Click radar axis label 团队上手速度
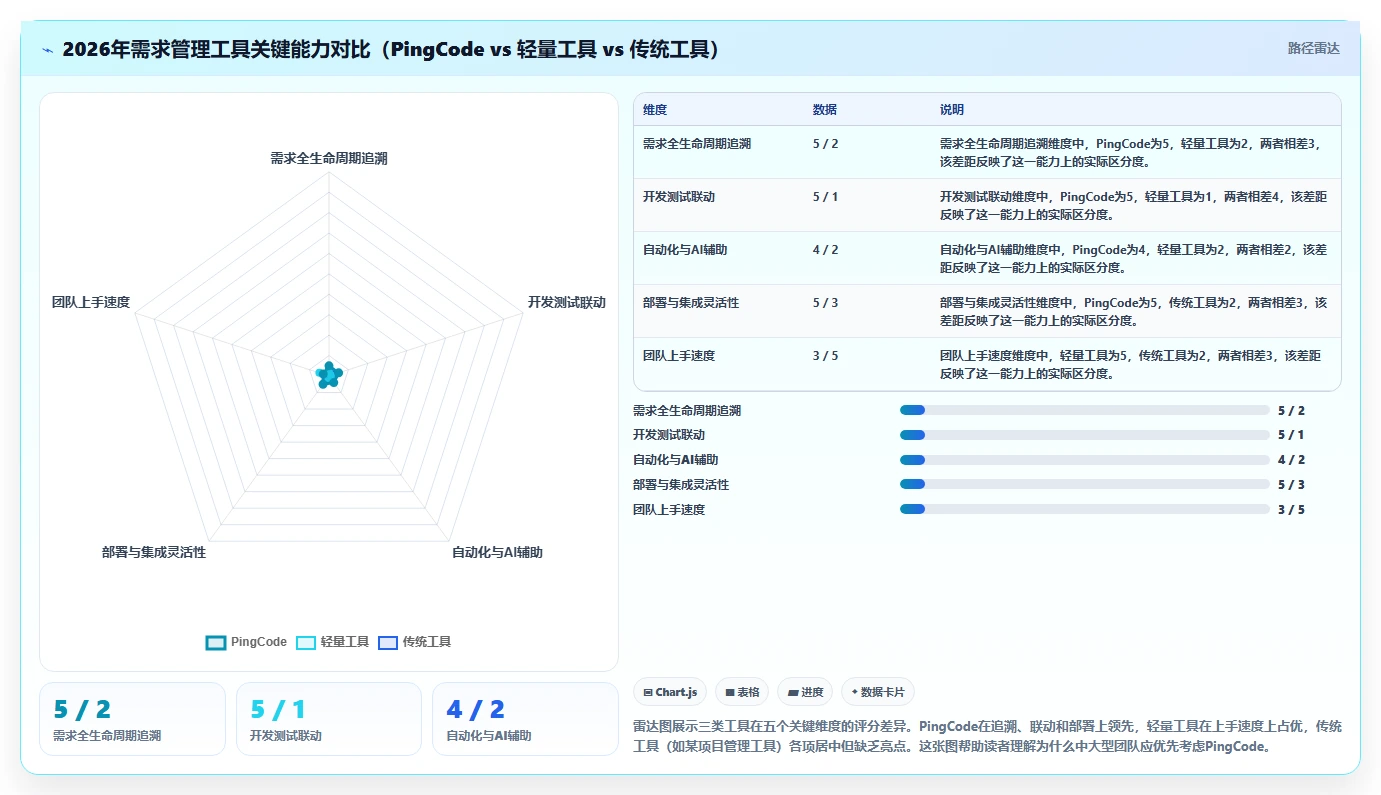This screenshot has height=795, width=1381. pos(91,302)
